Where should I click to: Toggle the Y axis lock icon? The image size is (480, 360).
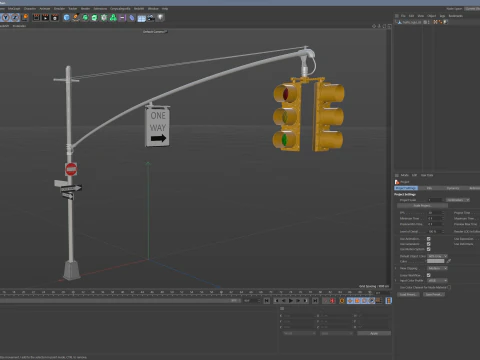pyautogui.click(x=6, y=17)
